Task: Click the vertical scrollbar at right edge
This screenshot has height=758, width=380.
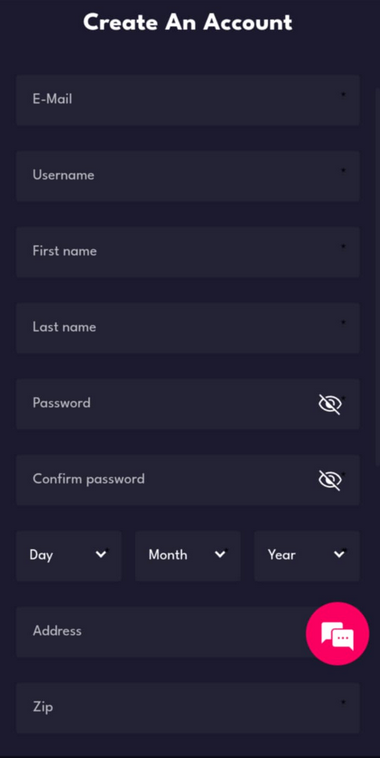Action: [x=378, y=277]
